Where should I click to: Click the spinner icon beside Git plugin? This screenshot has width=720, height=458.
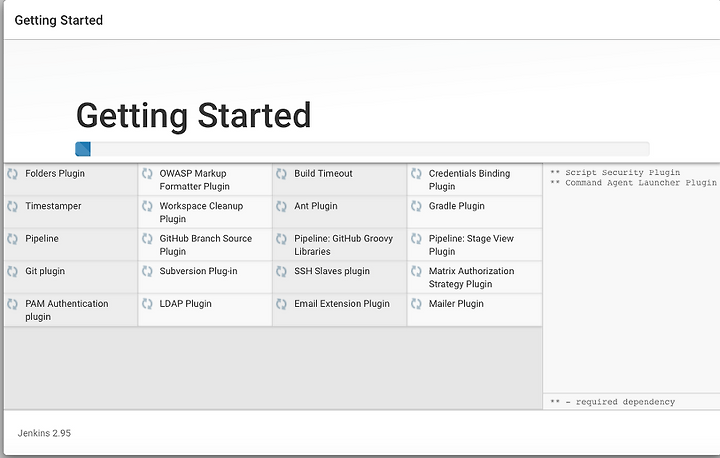click(12, 271)
